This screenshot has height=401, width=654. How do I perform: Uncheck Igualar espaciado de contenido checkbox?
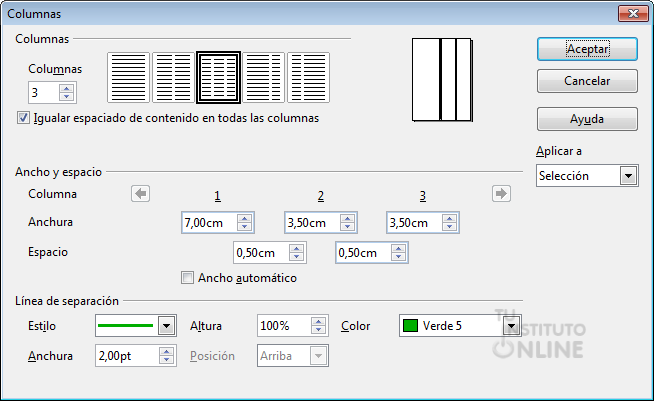pyautogui.click(x=24, y=118)
